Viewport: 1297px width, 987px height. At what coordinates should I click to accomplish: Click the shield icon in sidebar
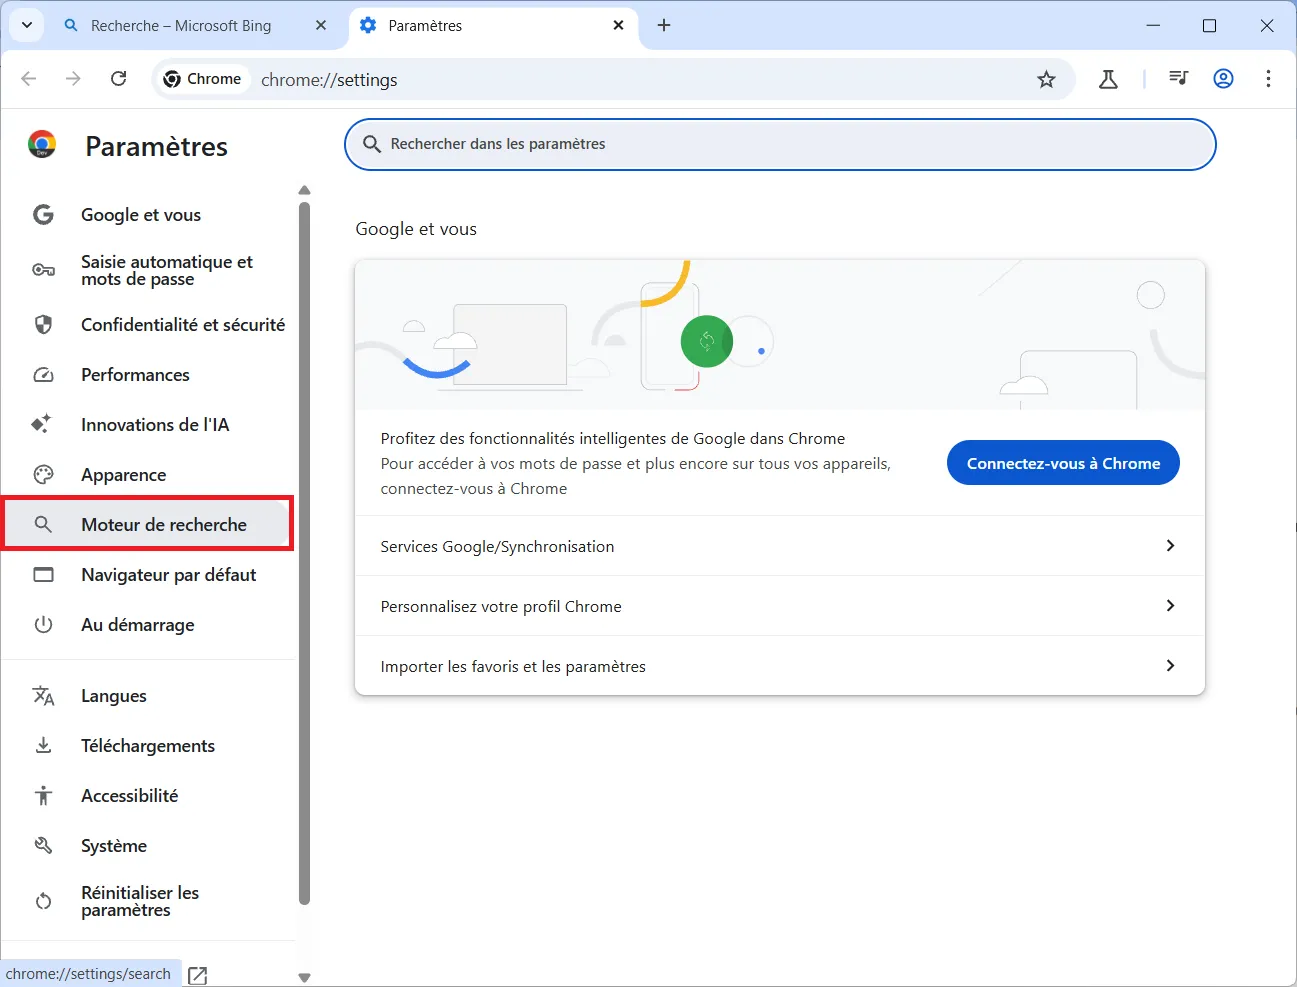pos(43,325)
